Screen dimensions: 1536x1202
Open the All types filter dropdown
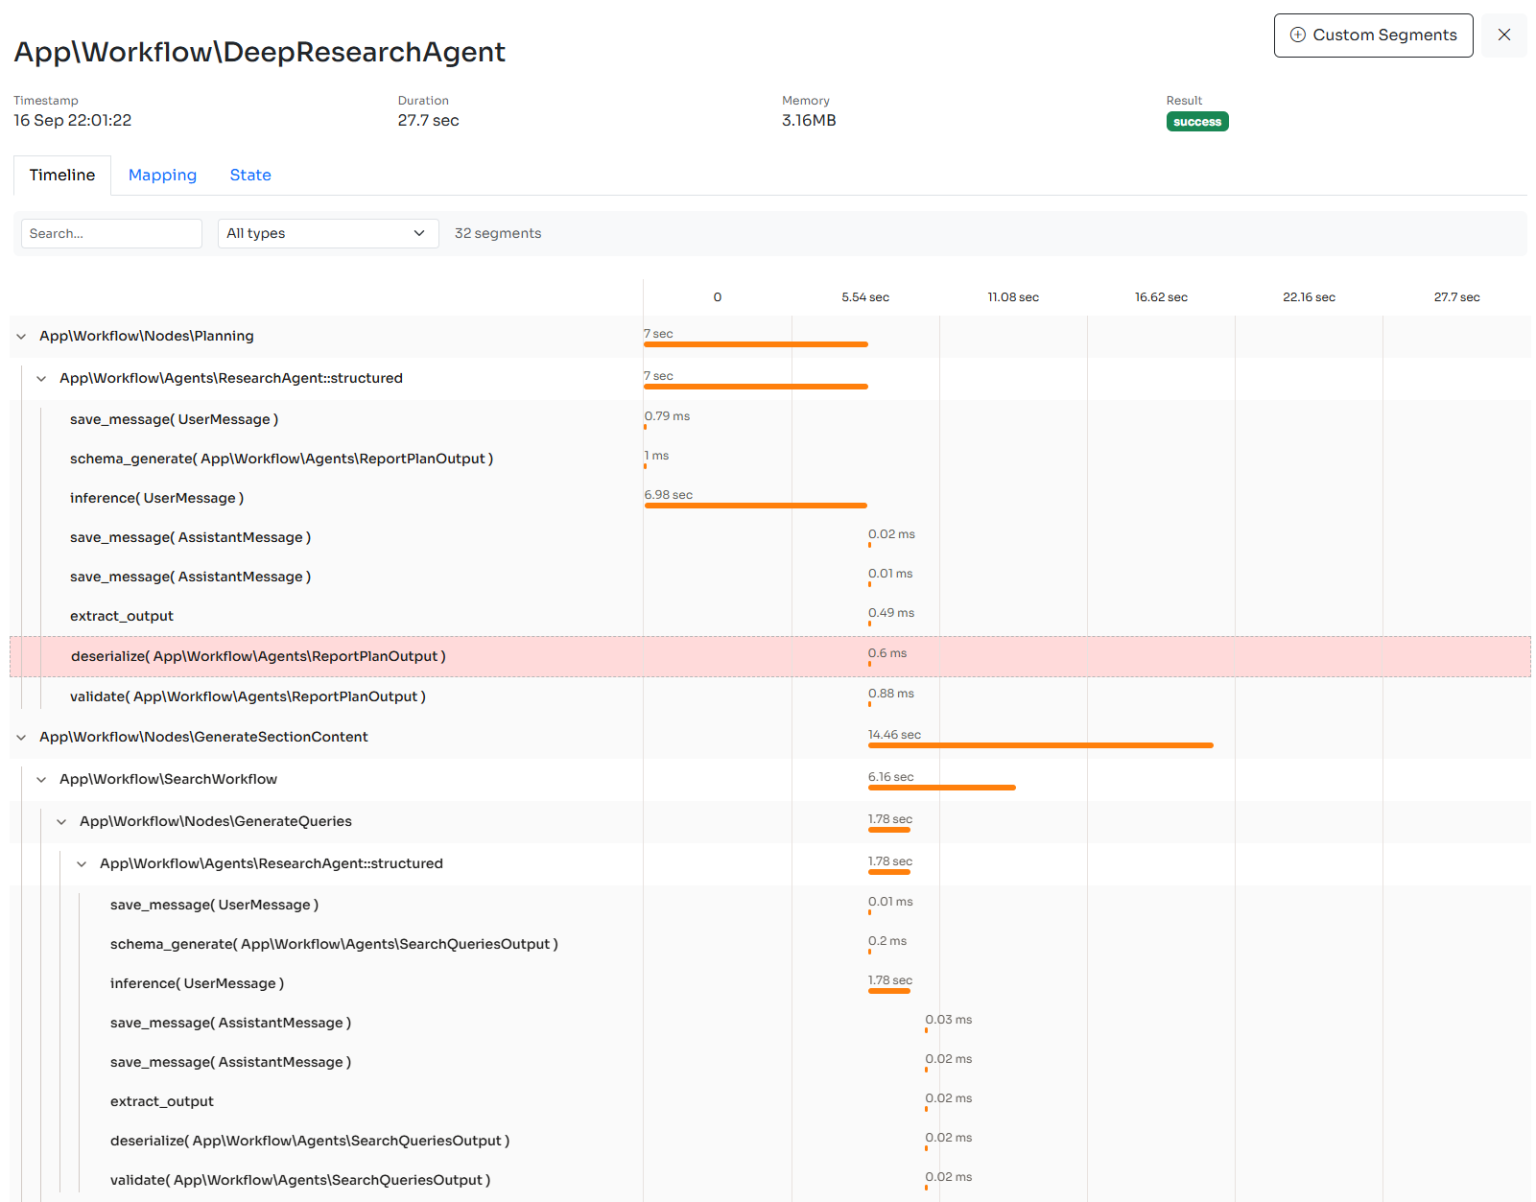point(328,233)
